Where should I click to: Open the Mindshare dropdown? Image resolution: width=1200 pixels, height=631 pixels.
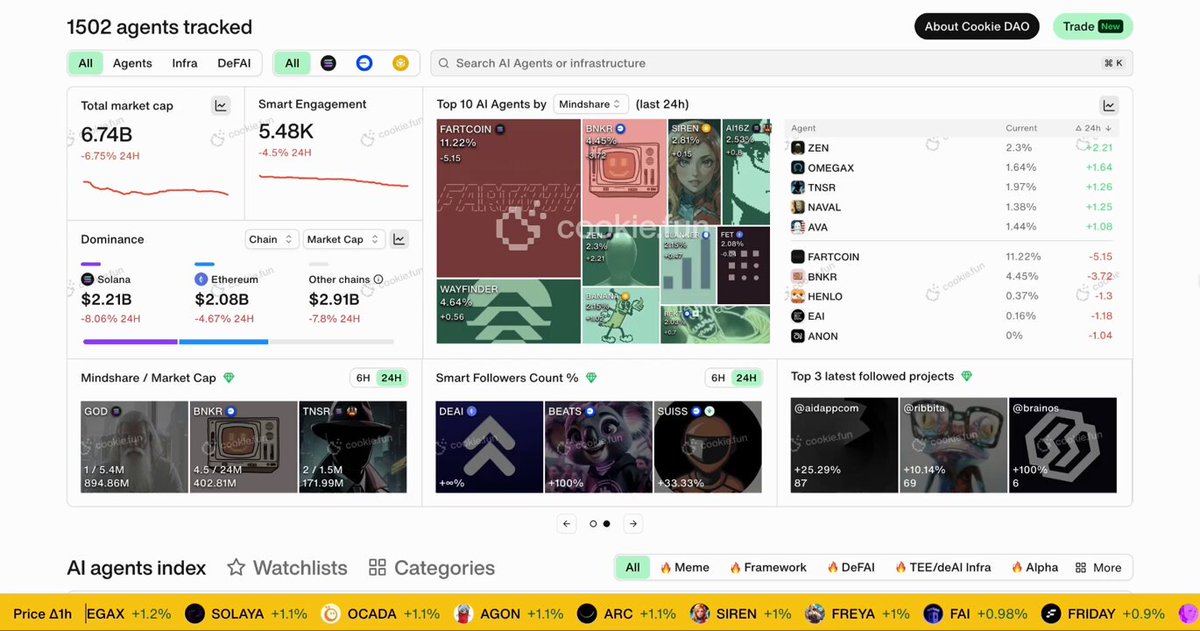591,104
